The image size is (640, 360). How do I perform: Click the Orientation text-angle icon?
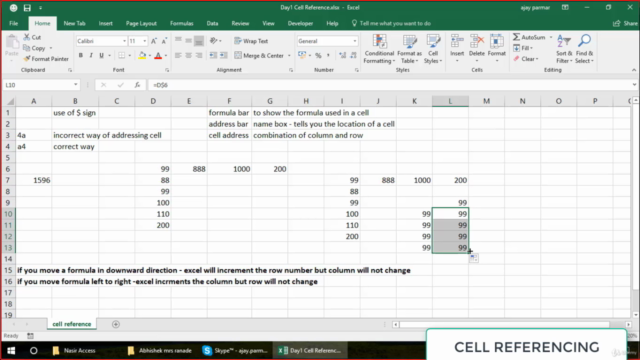pos(213,41)
